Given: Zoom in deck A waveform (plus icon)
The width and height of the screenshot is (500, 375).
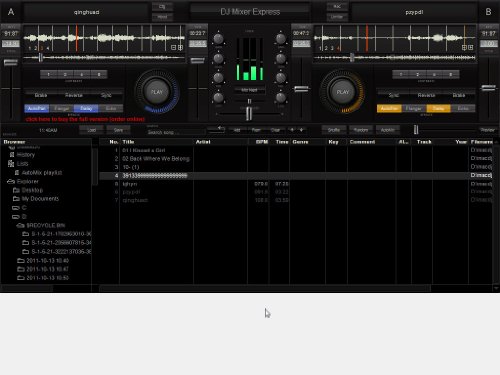Looking at the screenshot, I should click(180, 48).
